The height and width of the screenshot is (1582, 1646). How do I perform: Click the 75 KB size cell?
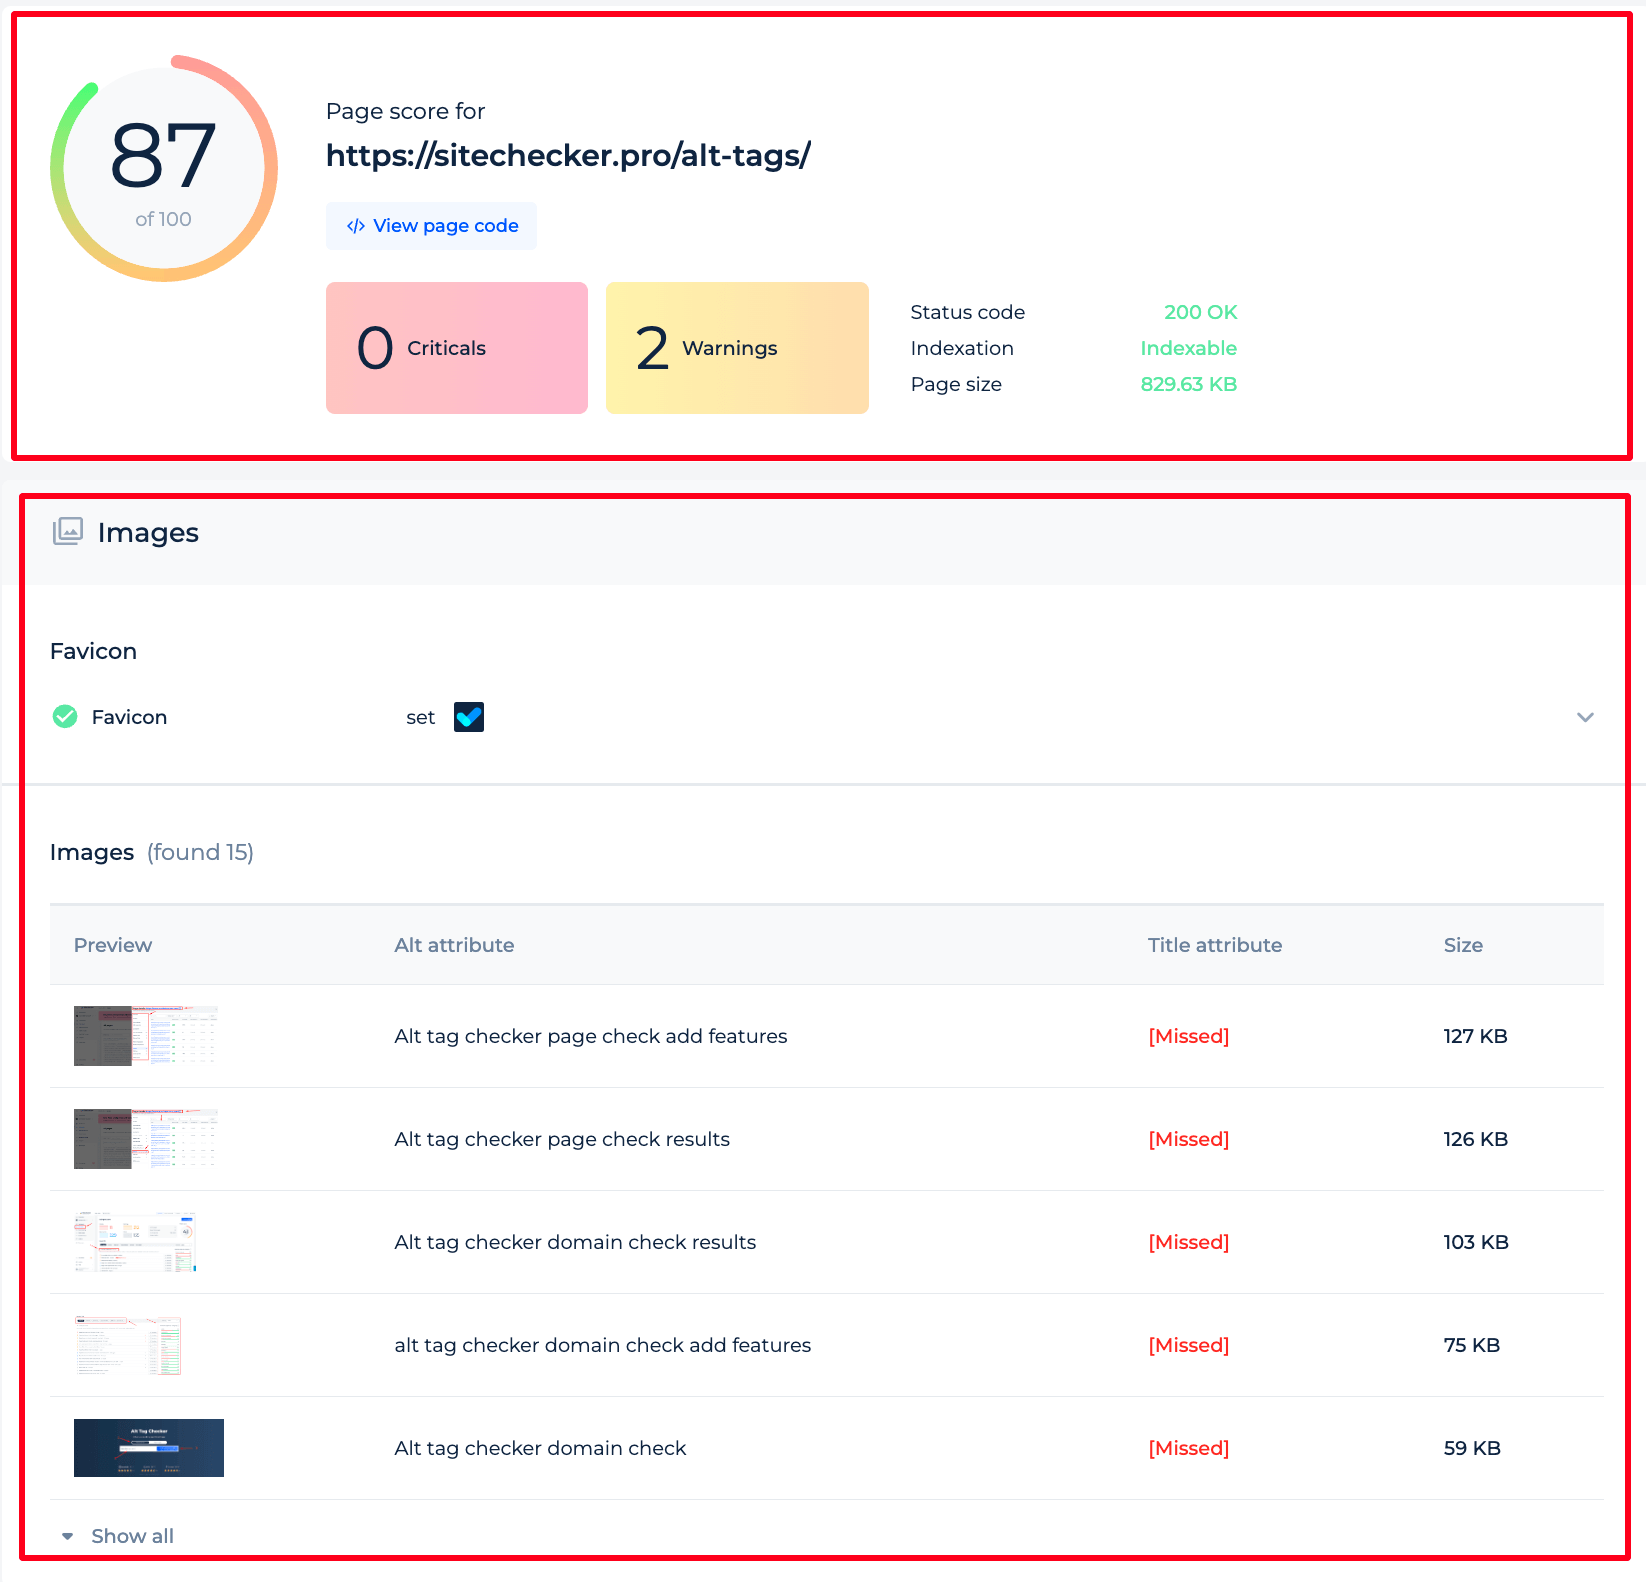tap(1472, 1345)
